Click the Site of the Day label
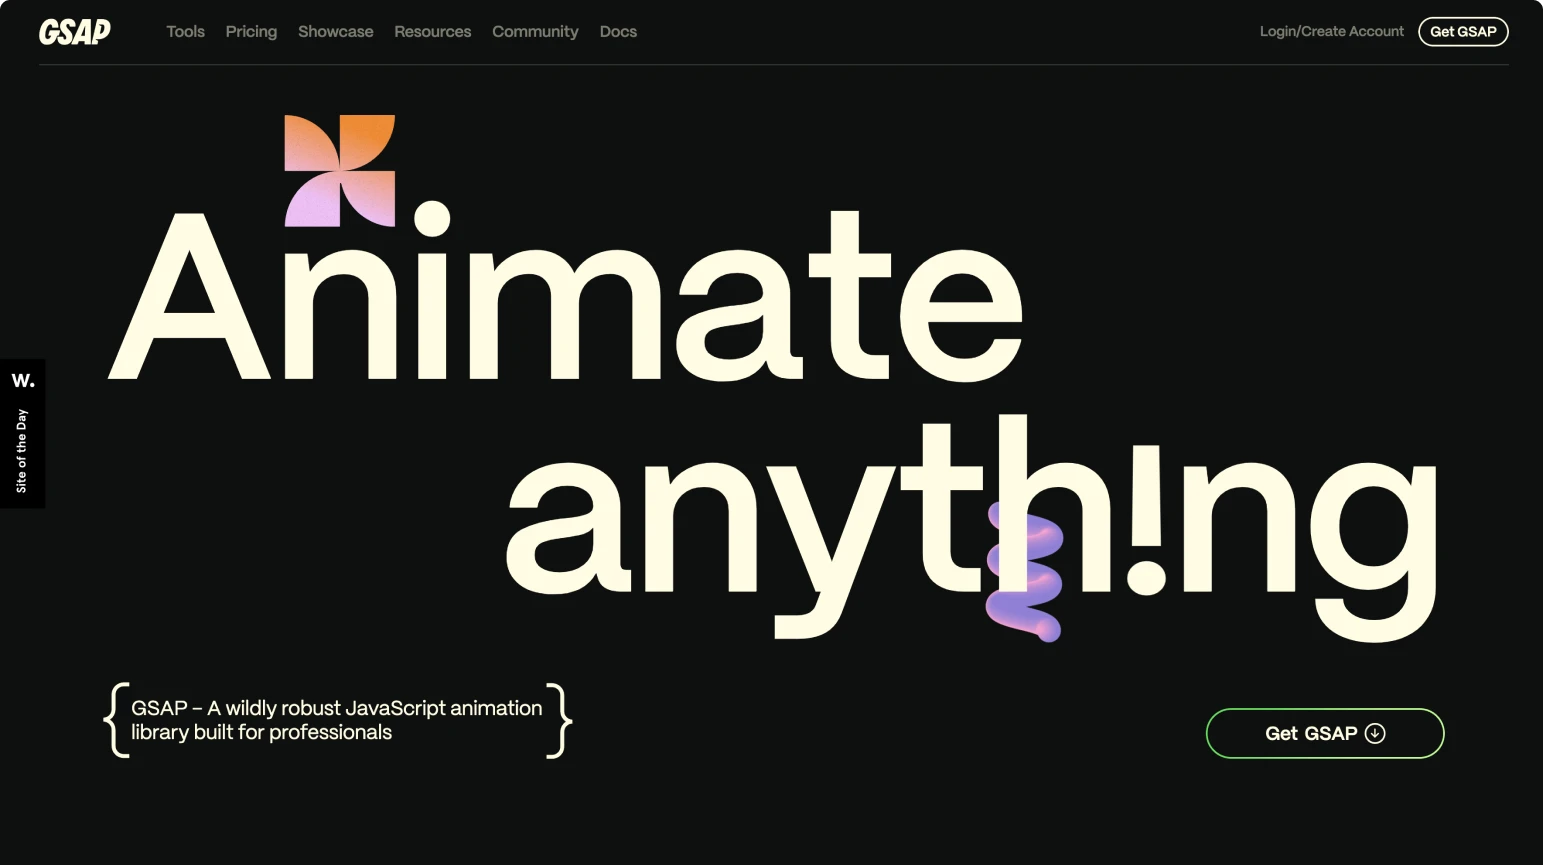 click(x=21, y=450)
